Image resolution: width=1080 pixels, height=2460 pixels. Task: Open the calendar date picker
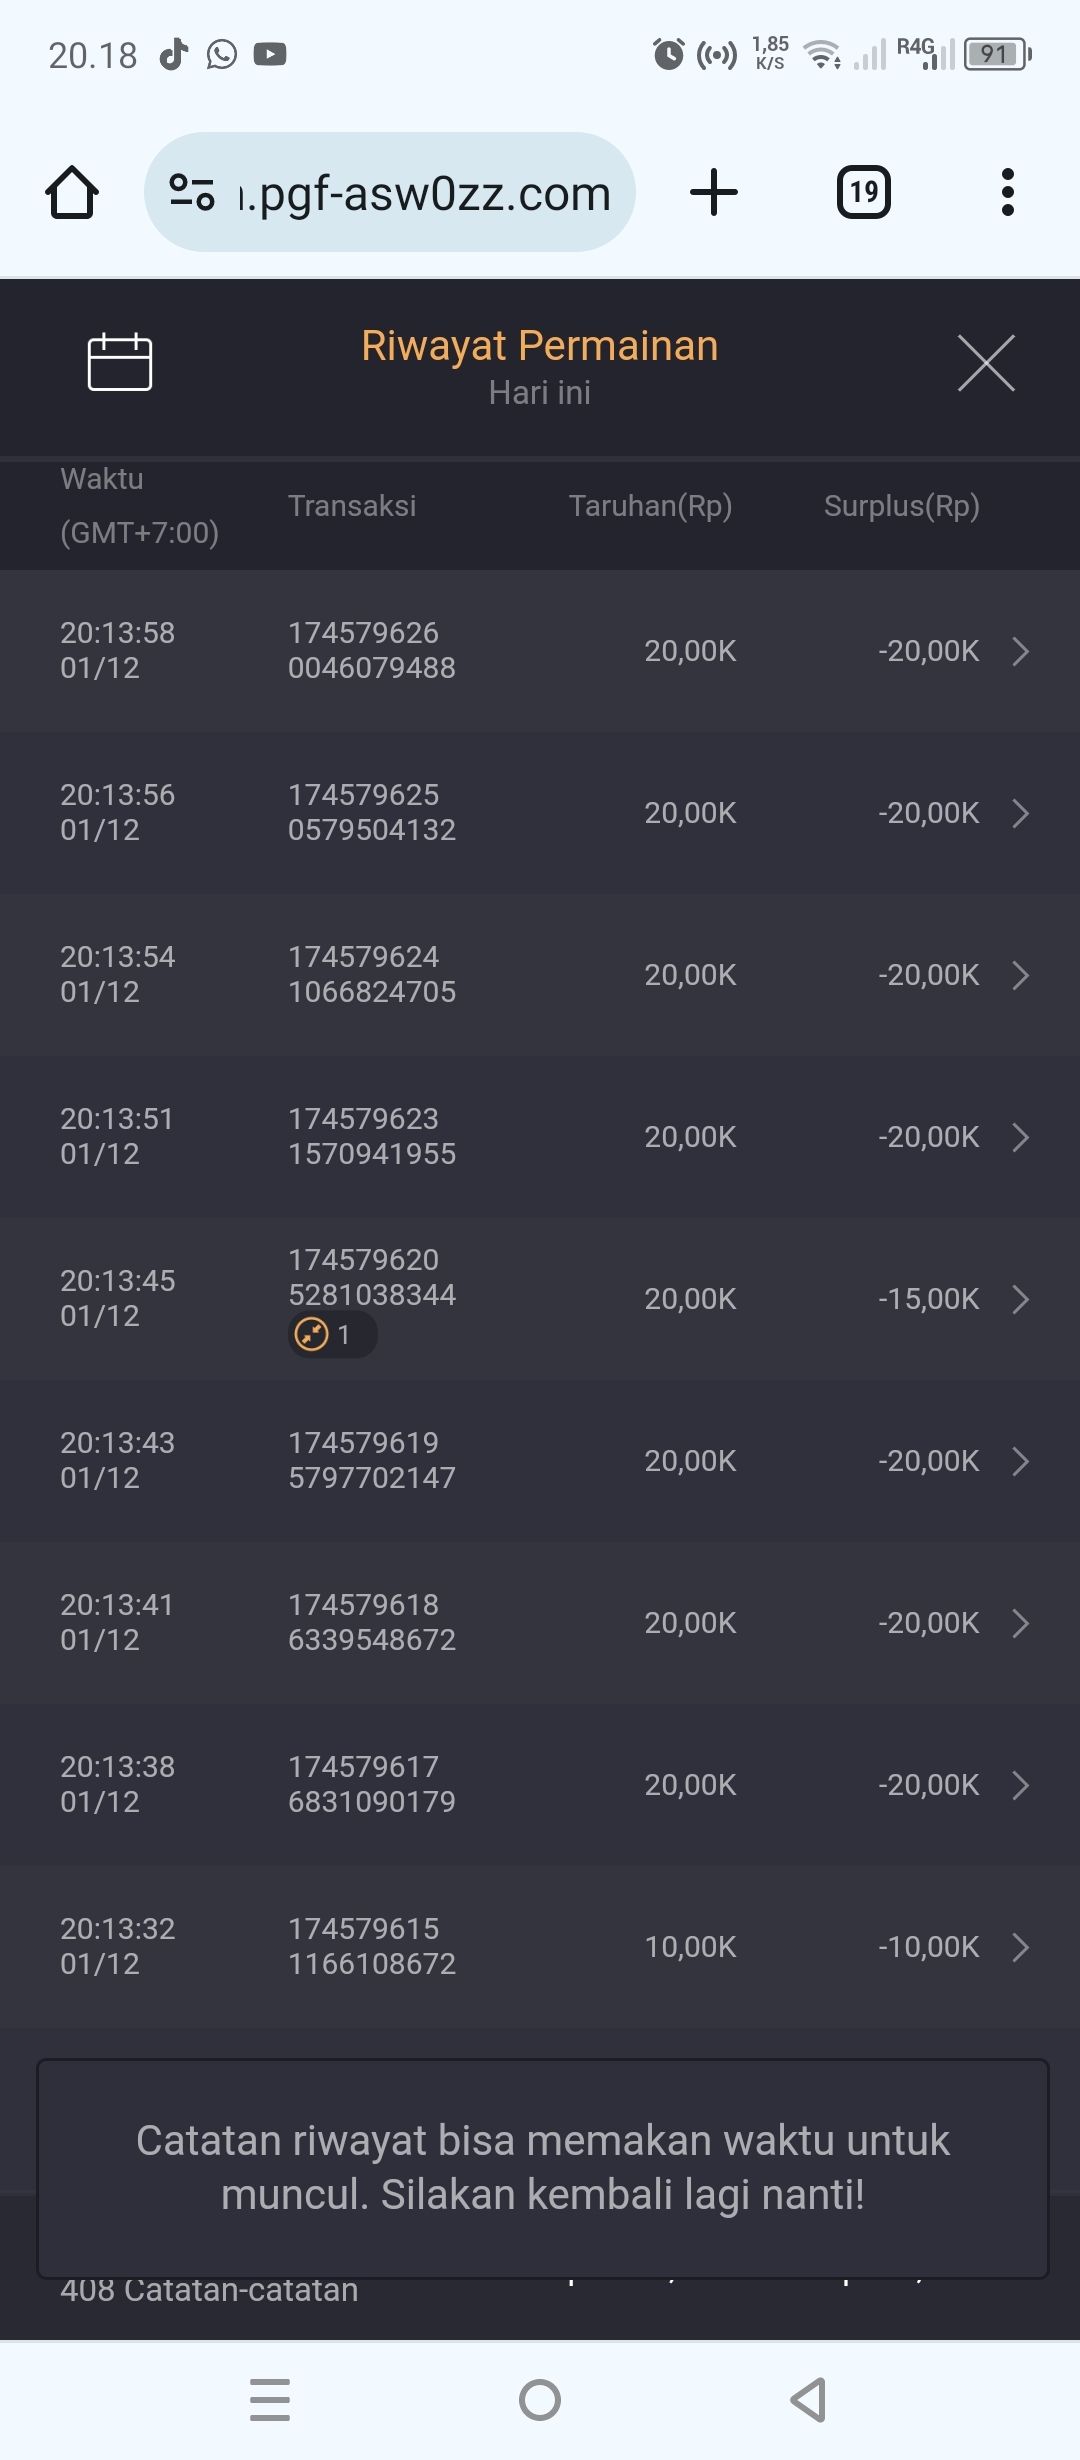click(120, 362)
